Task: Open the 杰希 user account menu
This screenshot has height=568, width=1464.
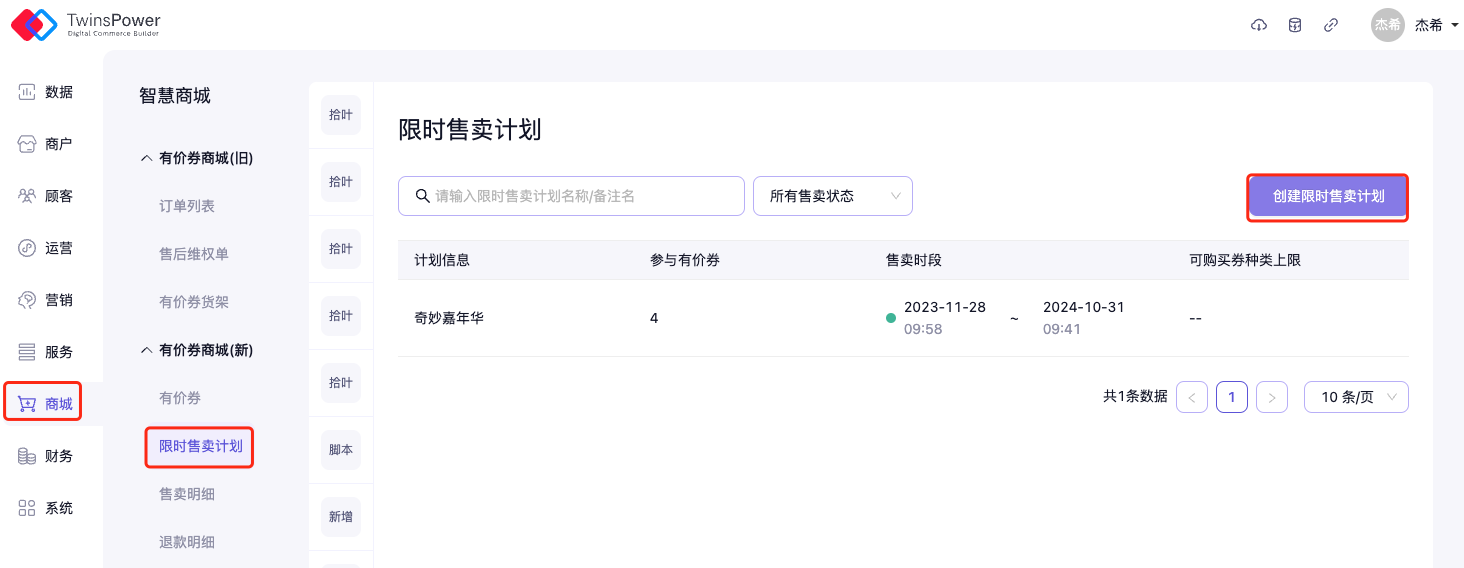Action: point(1416,25)
